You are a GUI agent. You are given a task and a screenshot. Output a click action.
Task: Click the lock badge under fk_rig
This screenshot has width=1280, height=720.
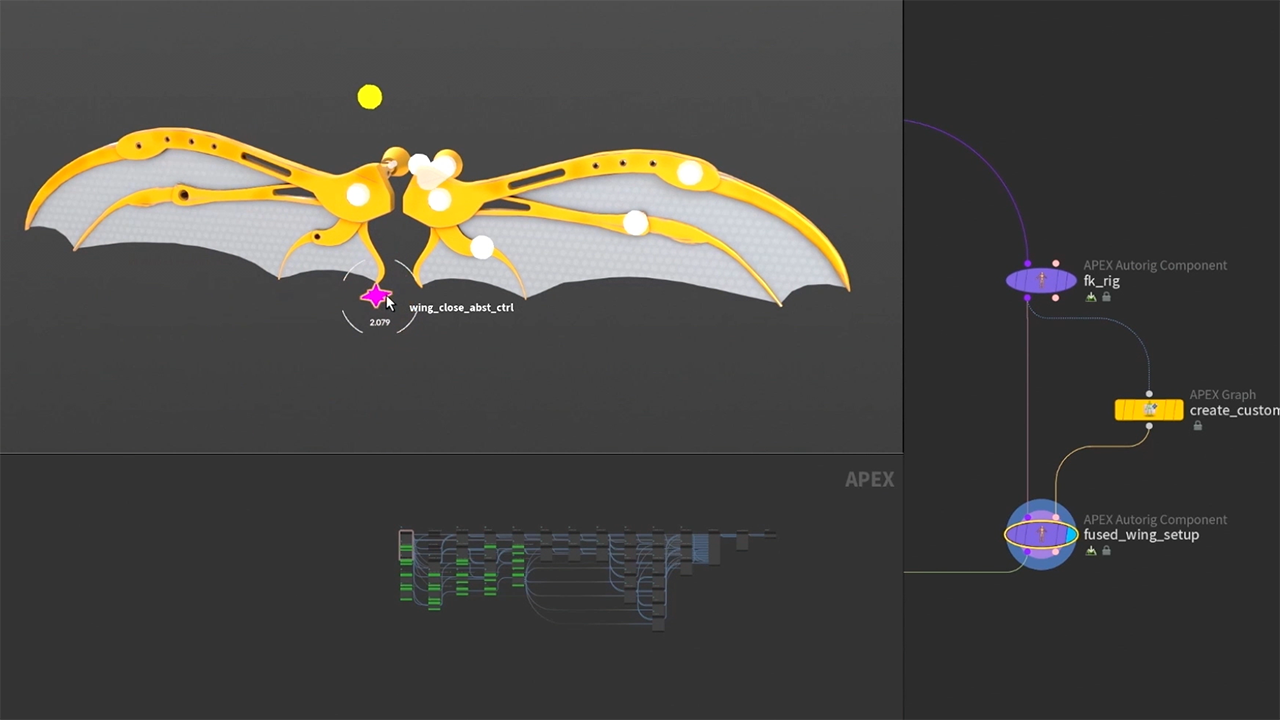click(x=1106, y=297)
